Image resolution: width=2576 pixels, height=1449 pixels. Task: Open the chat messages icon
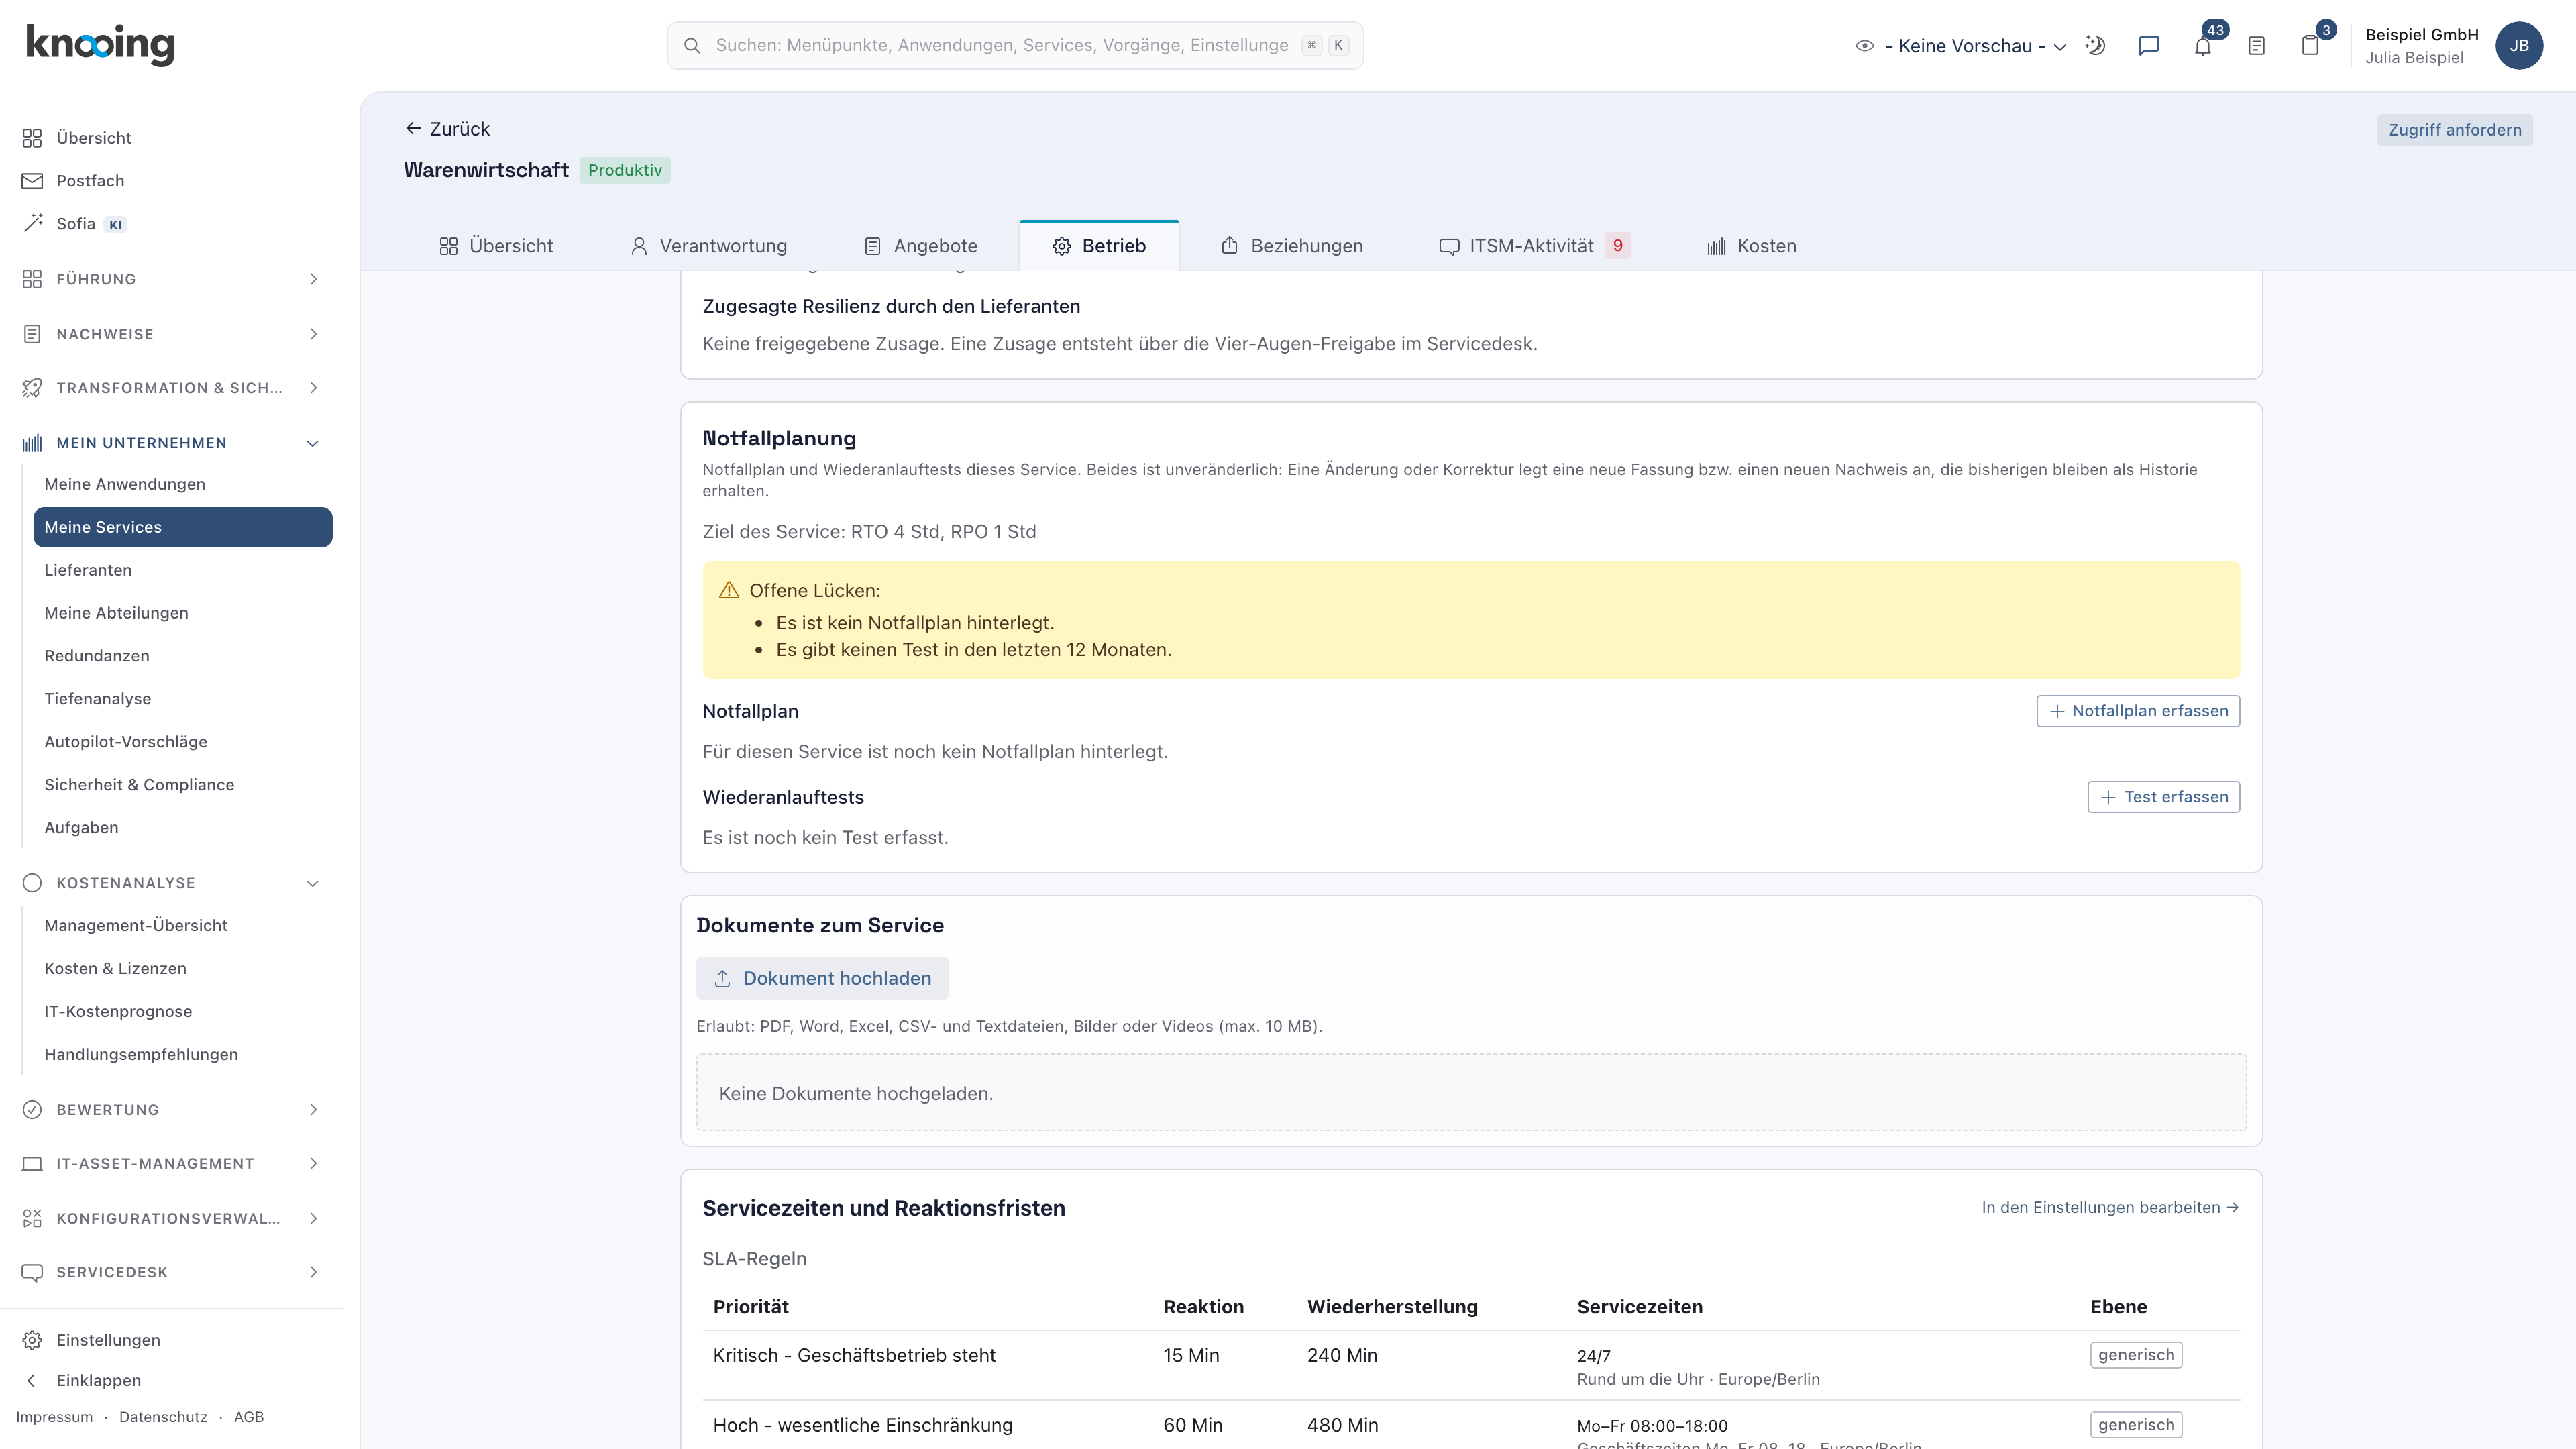2149,46
